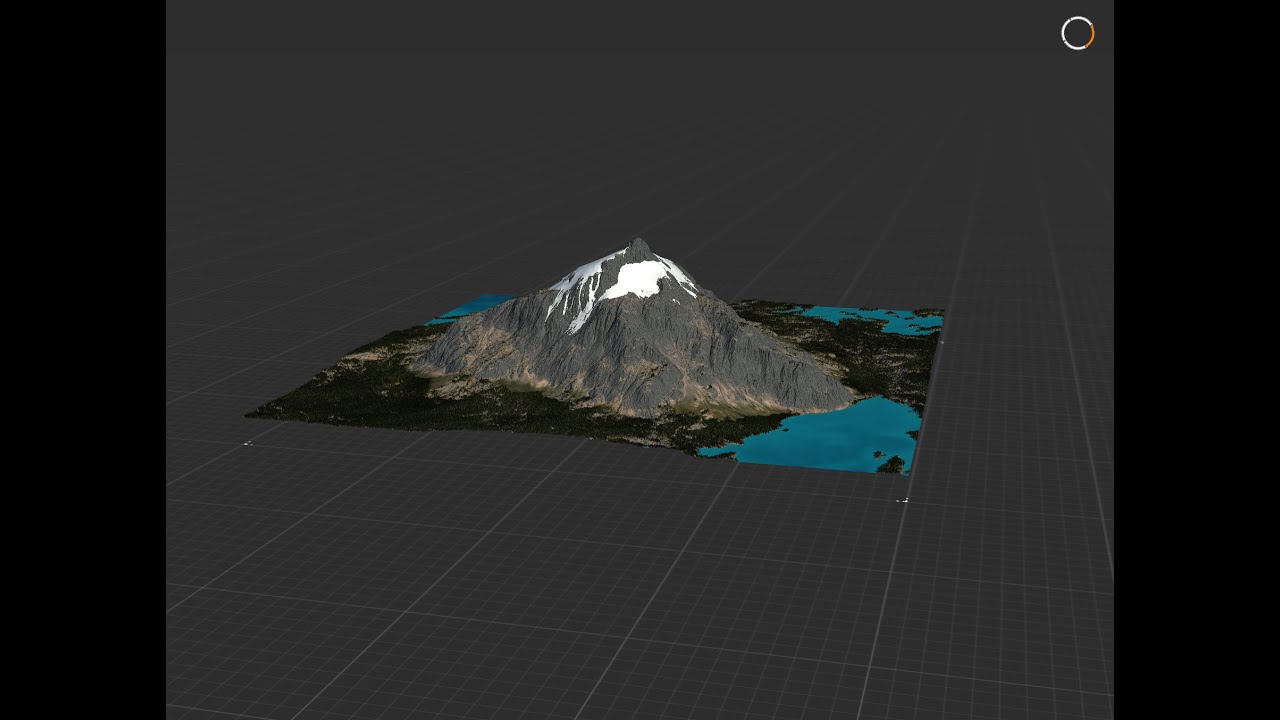This screenshot has height=720, width=1280.
Task: Click the circular progress indicator icon
Action: (x=1078, y=33)
